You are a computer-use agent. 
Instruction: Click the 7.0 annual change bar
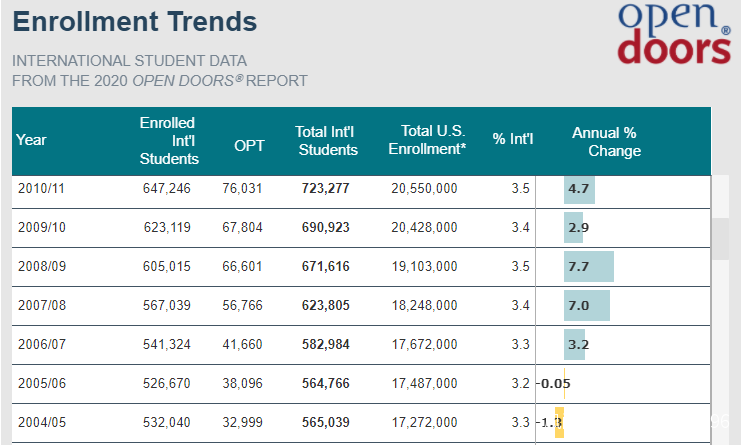pos(587,305)
